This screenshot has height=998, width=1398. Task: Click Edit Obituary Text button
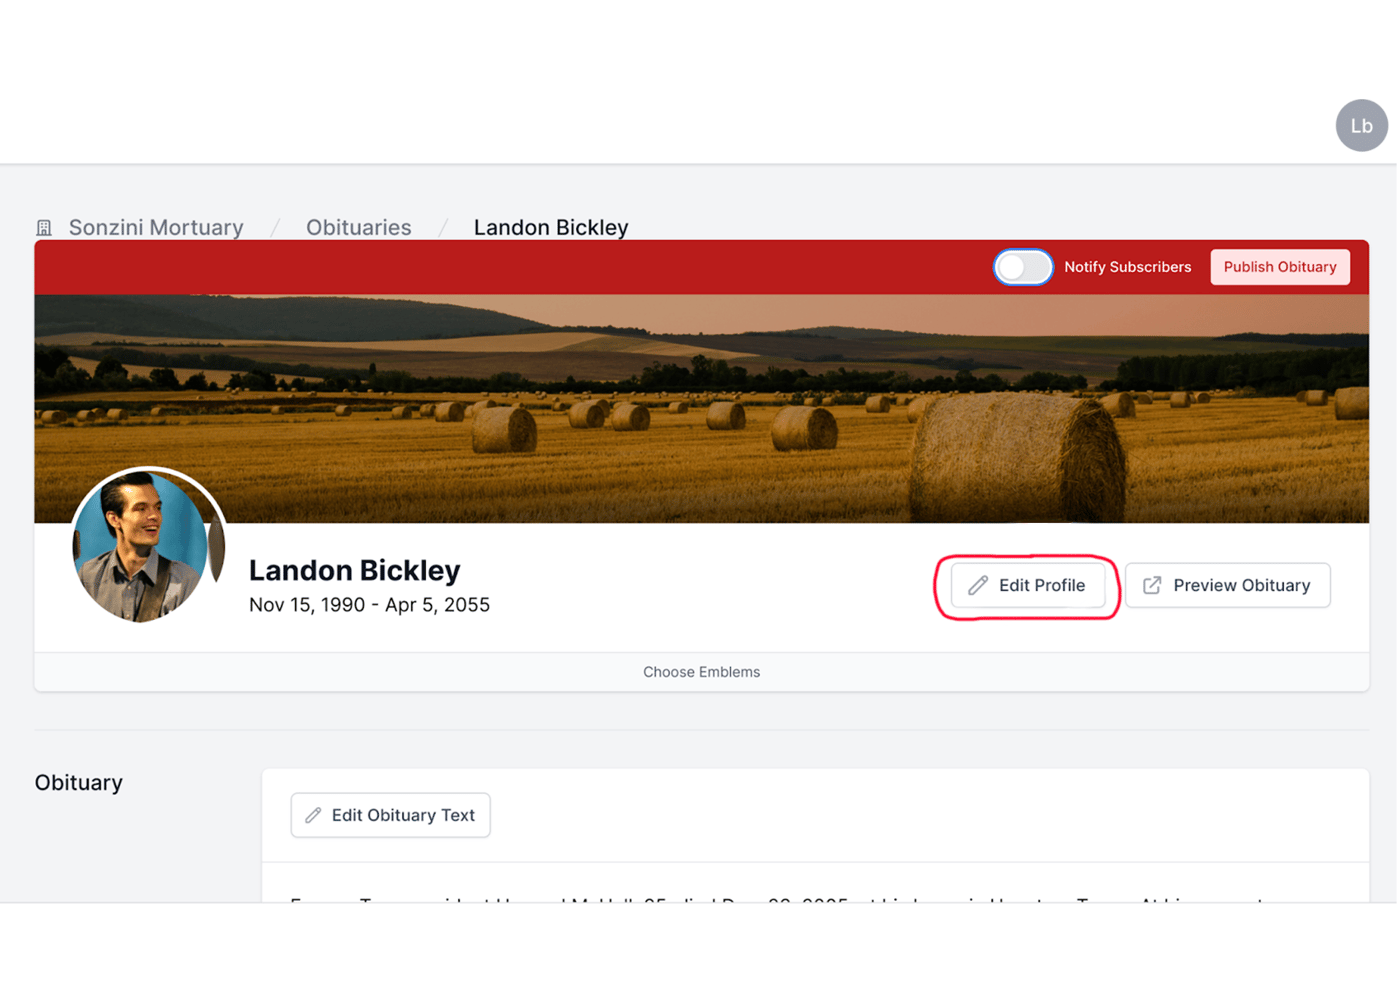point(390,816)
